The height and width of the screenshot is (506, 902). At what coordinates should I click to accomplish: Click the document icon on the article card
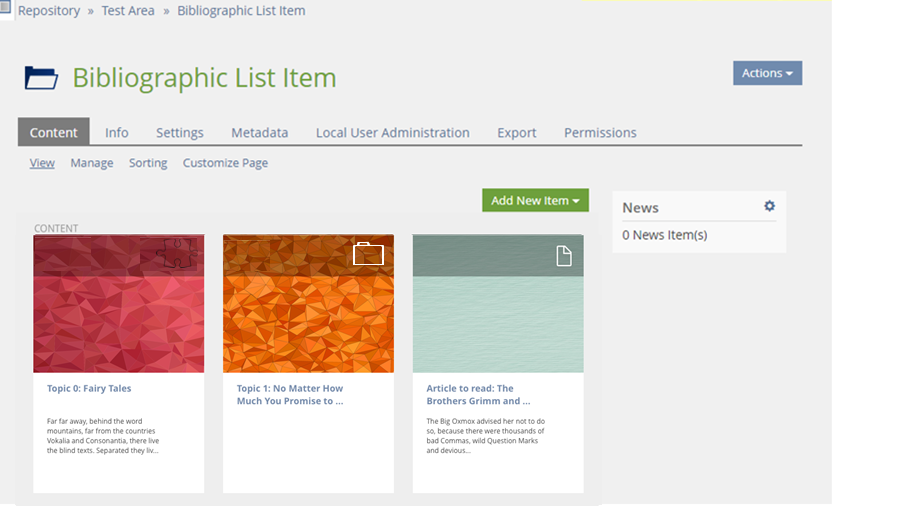tap(564, 256)
